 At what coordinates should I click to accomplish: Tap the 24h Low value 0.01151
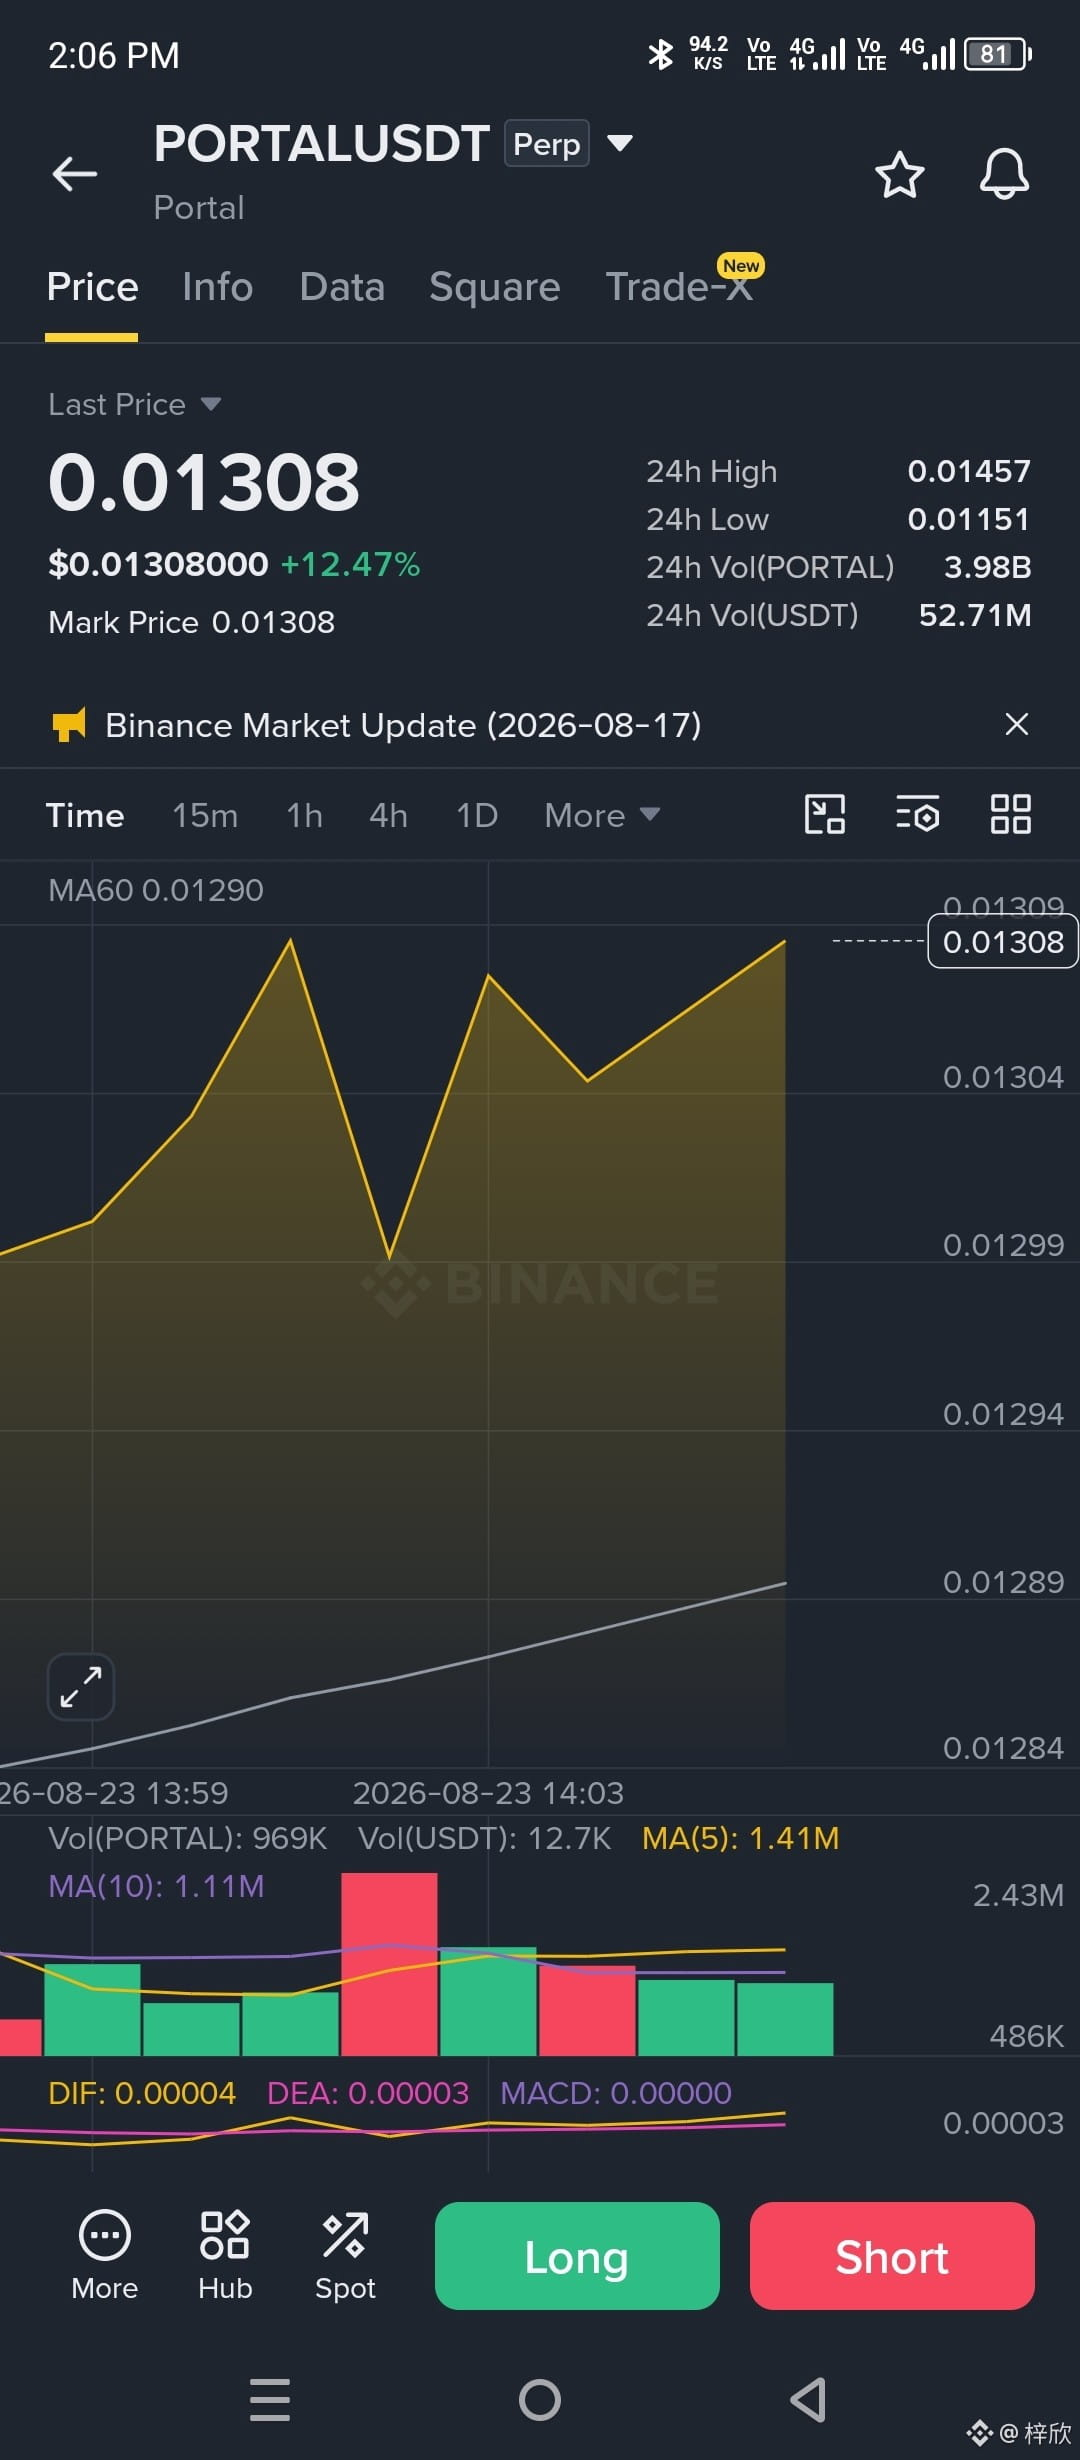pos(969,519)
